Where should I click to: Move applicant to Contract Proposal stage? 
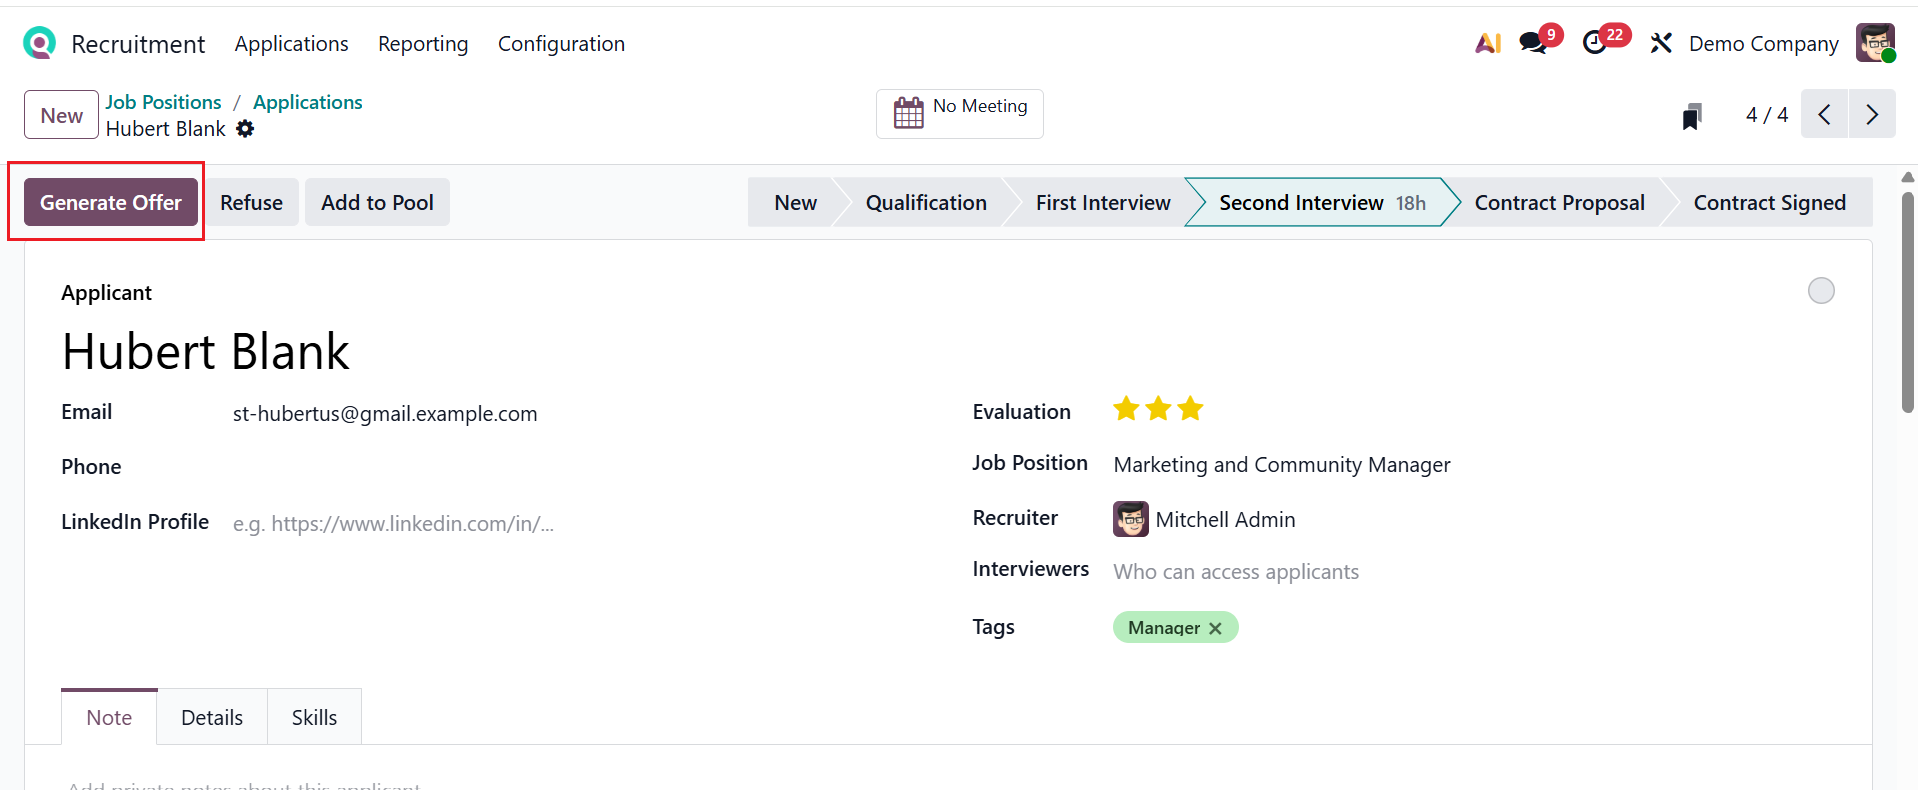coord(1558,203)
